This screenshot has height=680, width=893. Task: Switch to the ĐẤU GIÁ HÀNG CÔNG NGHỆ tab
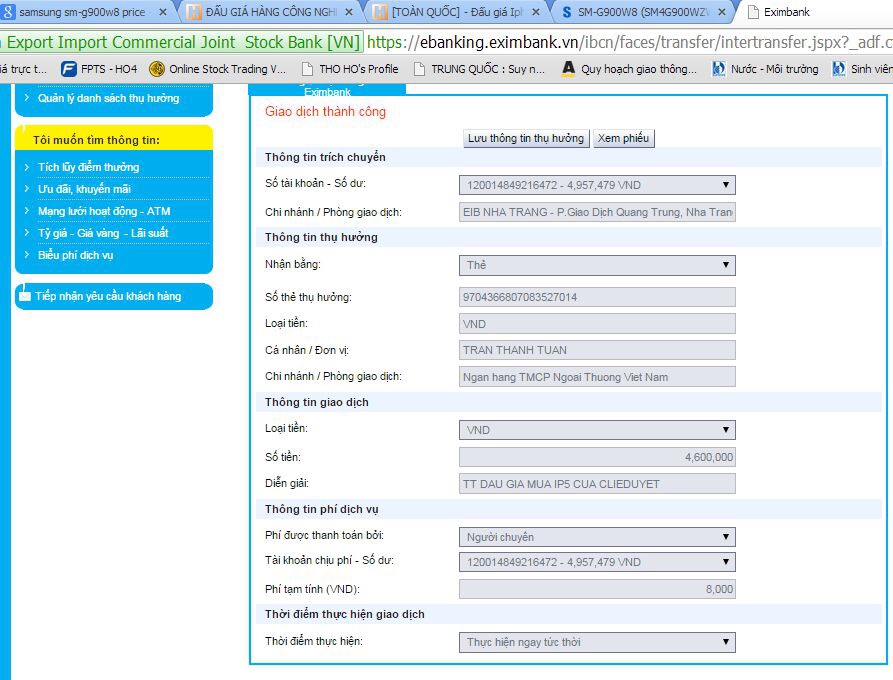(270, 12)
